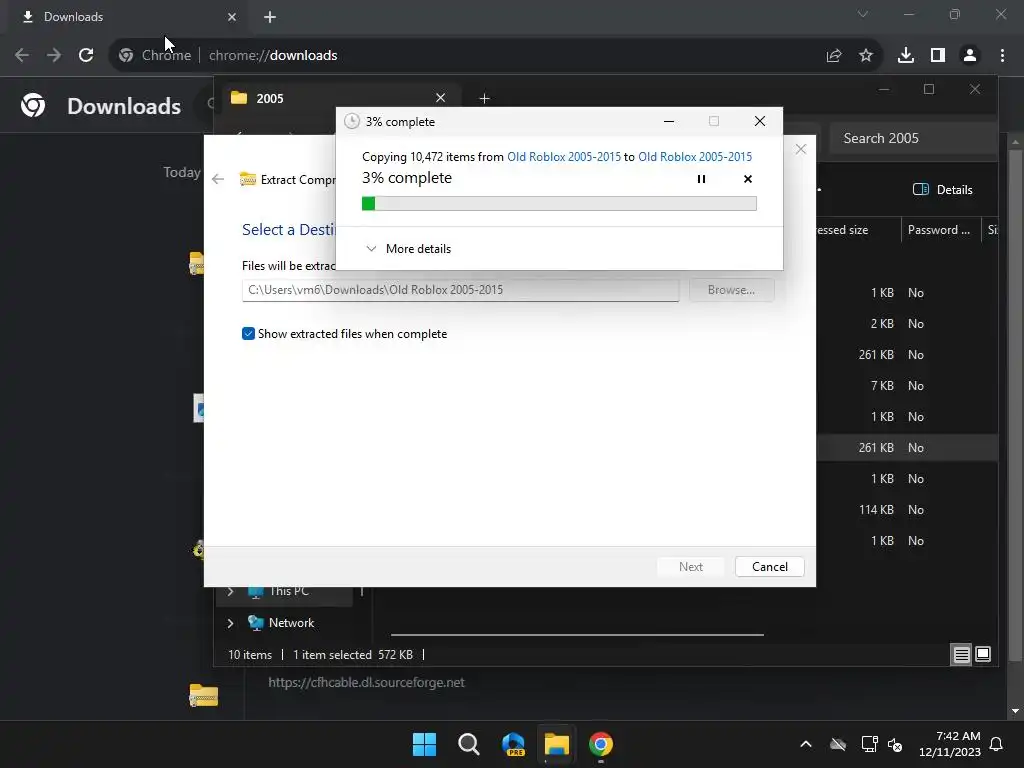Open the notification bell
Image resolution: width=1024 pixels, height=768 pixels.
(997, 744)
